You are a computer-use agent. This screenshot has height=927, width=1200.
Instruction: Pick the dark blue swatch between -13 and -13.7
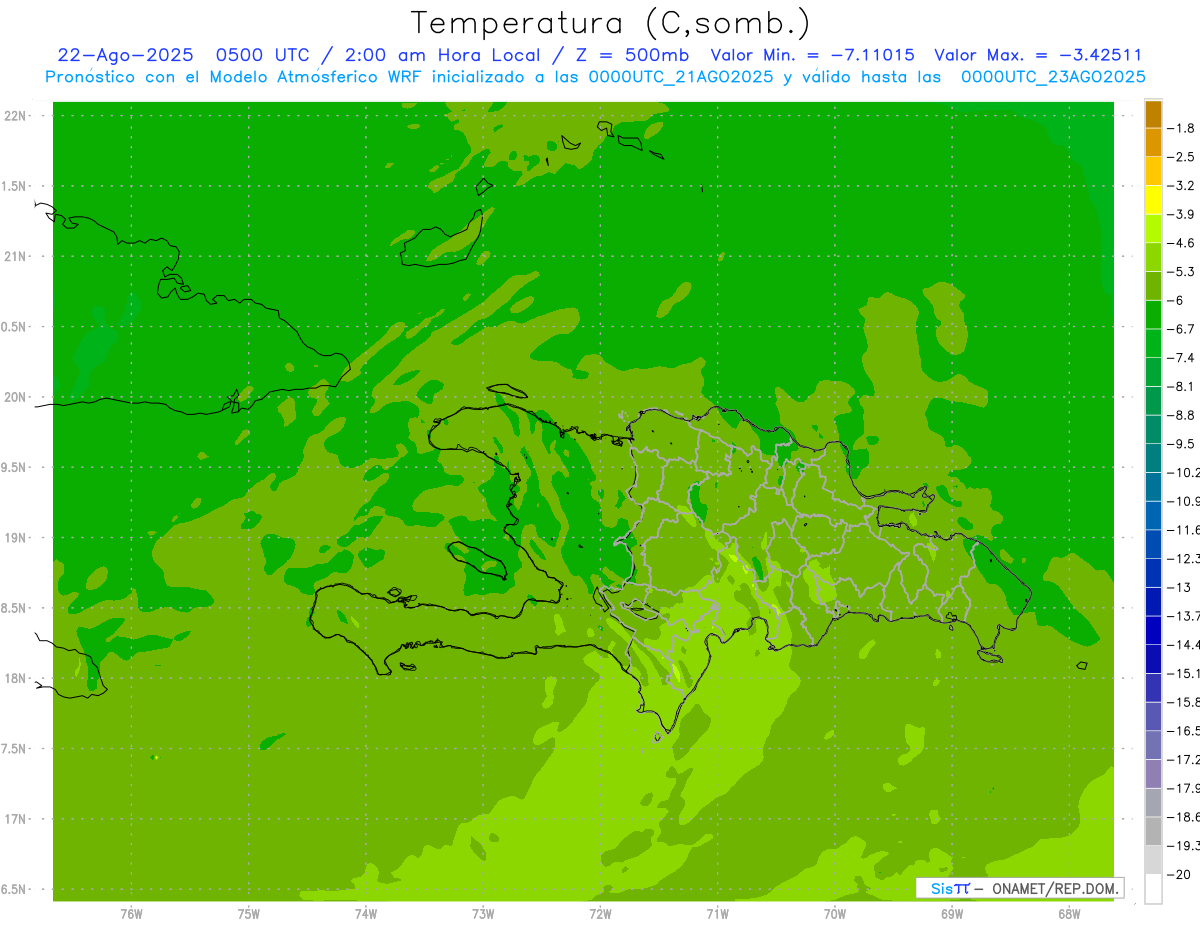click(1153, 602)
